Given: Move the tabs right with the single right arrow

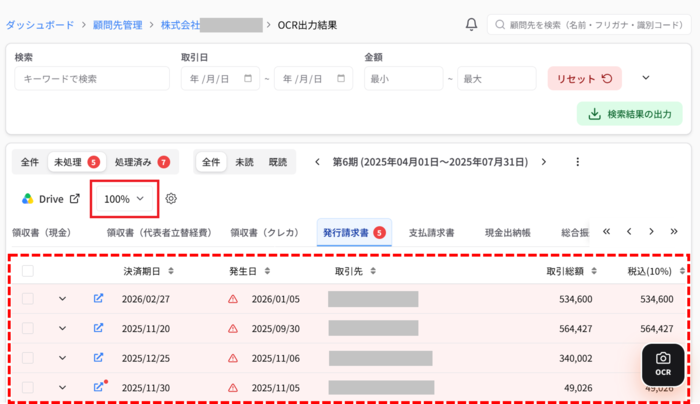Looking at the screenshot, I should tap(651, 231).
